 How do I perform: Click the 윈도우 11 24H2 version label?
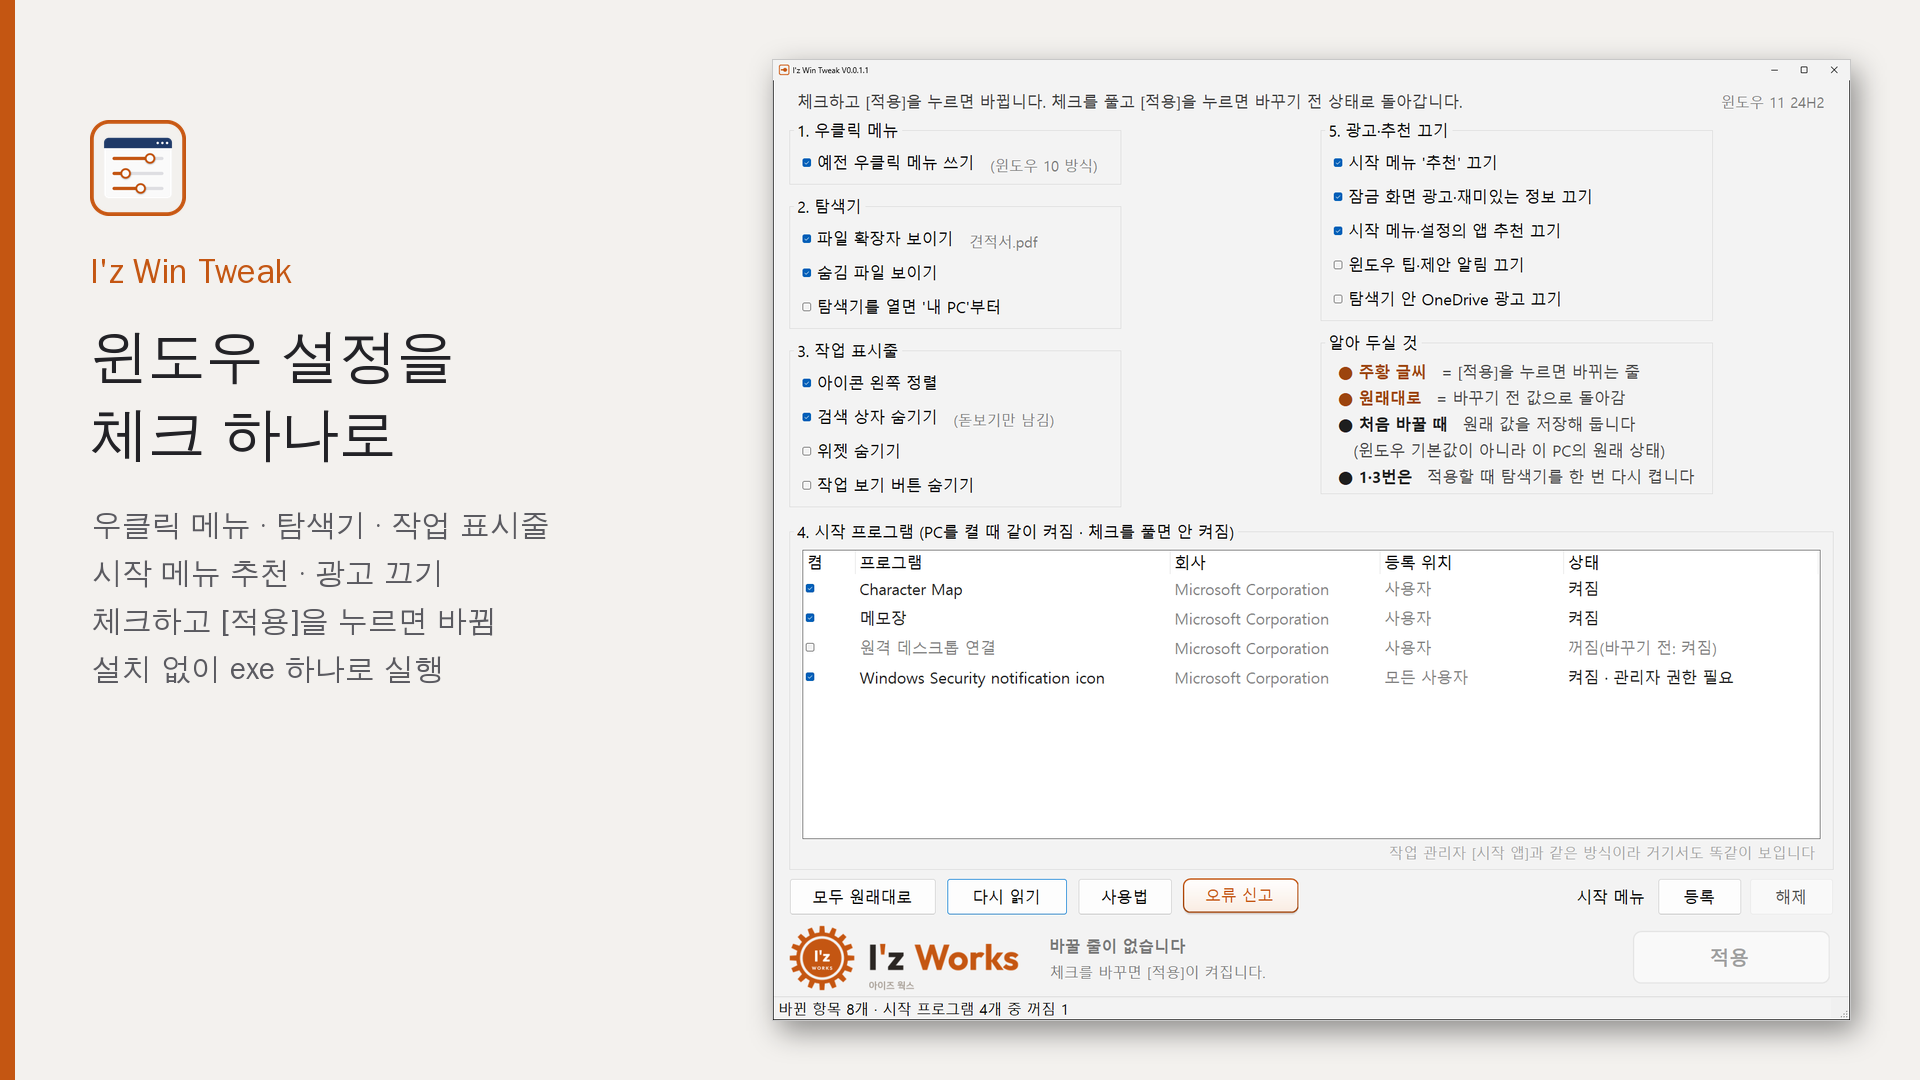click(1772, 102)
